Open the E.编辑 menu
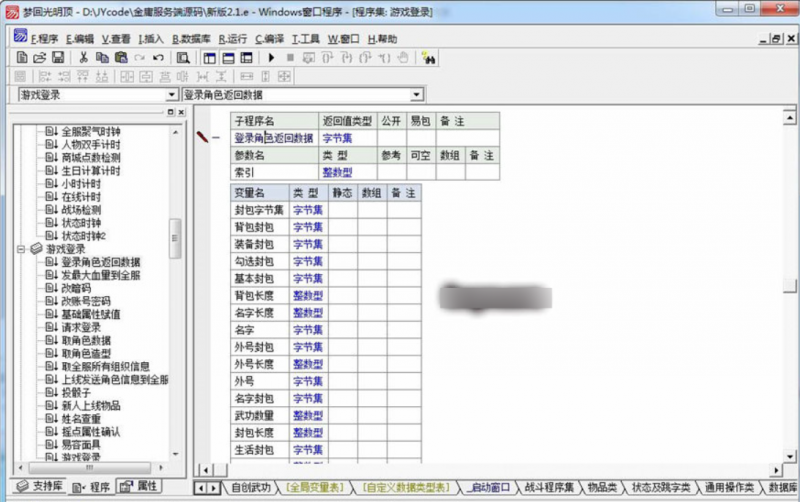This screenshot has width=800, height=502. coord(80,39)
